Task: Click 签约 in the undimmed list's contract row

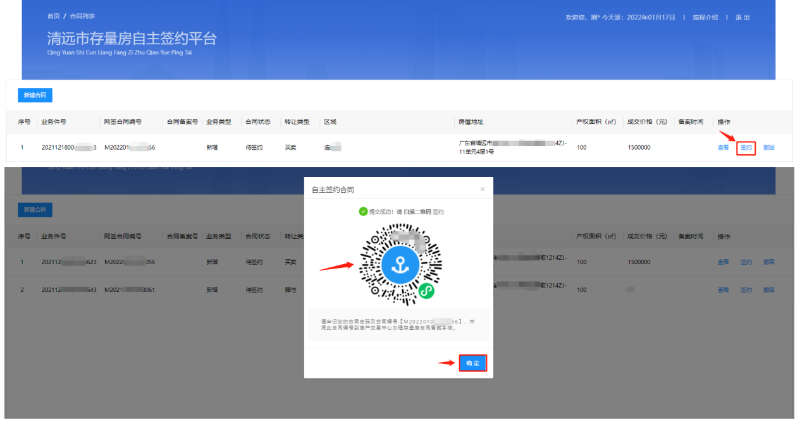Action: click(x=746, y=147)
